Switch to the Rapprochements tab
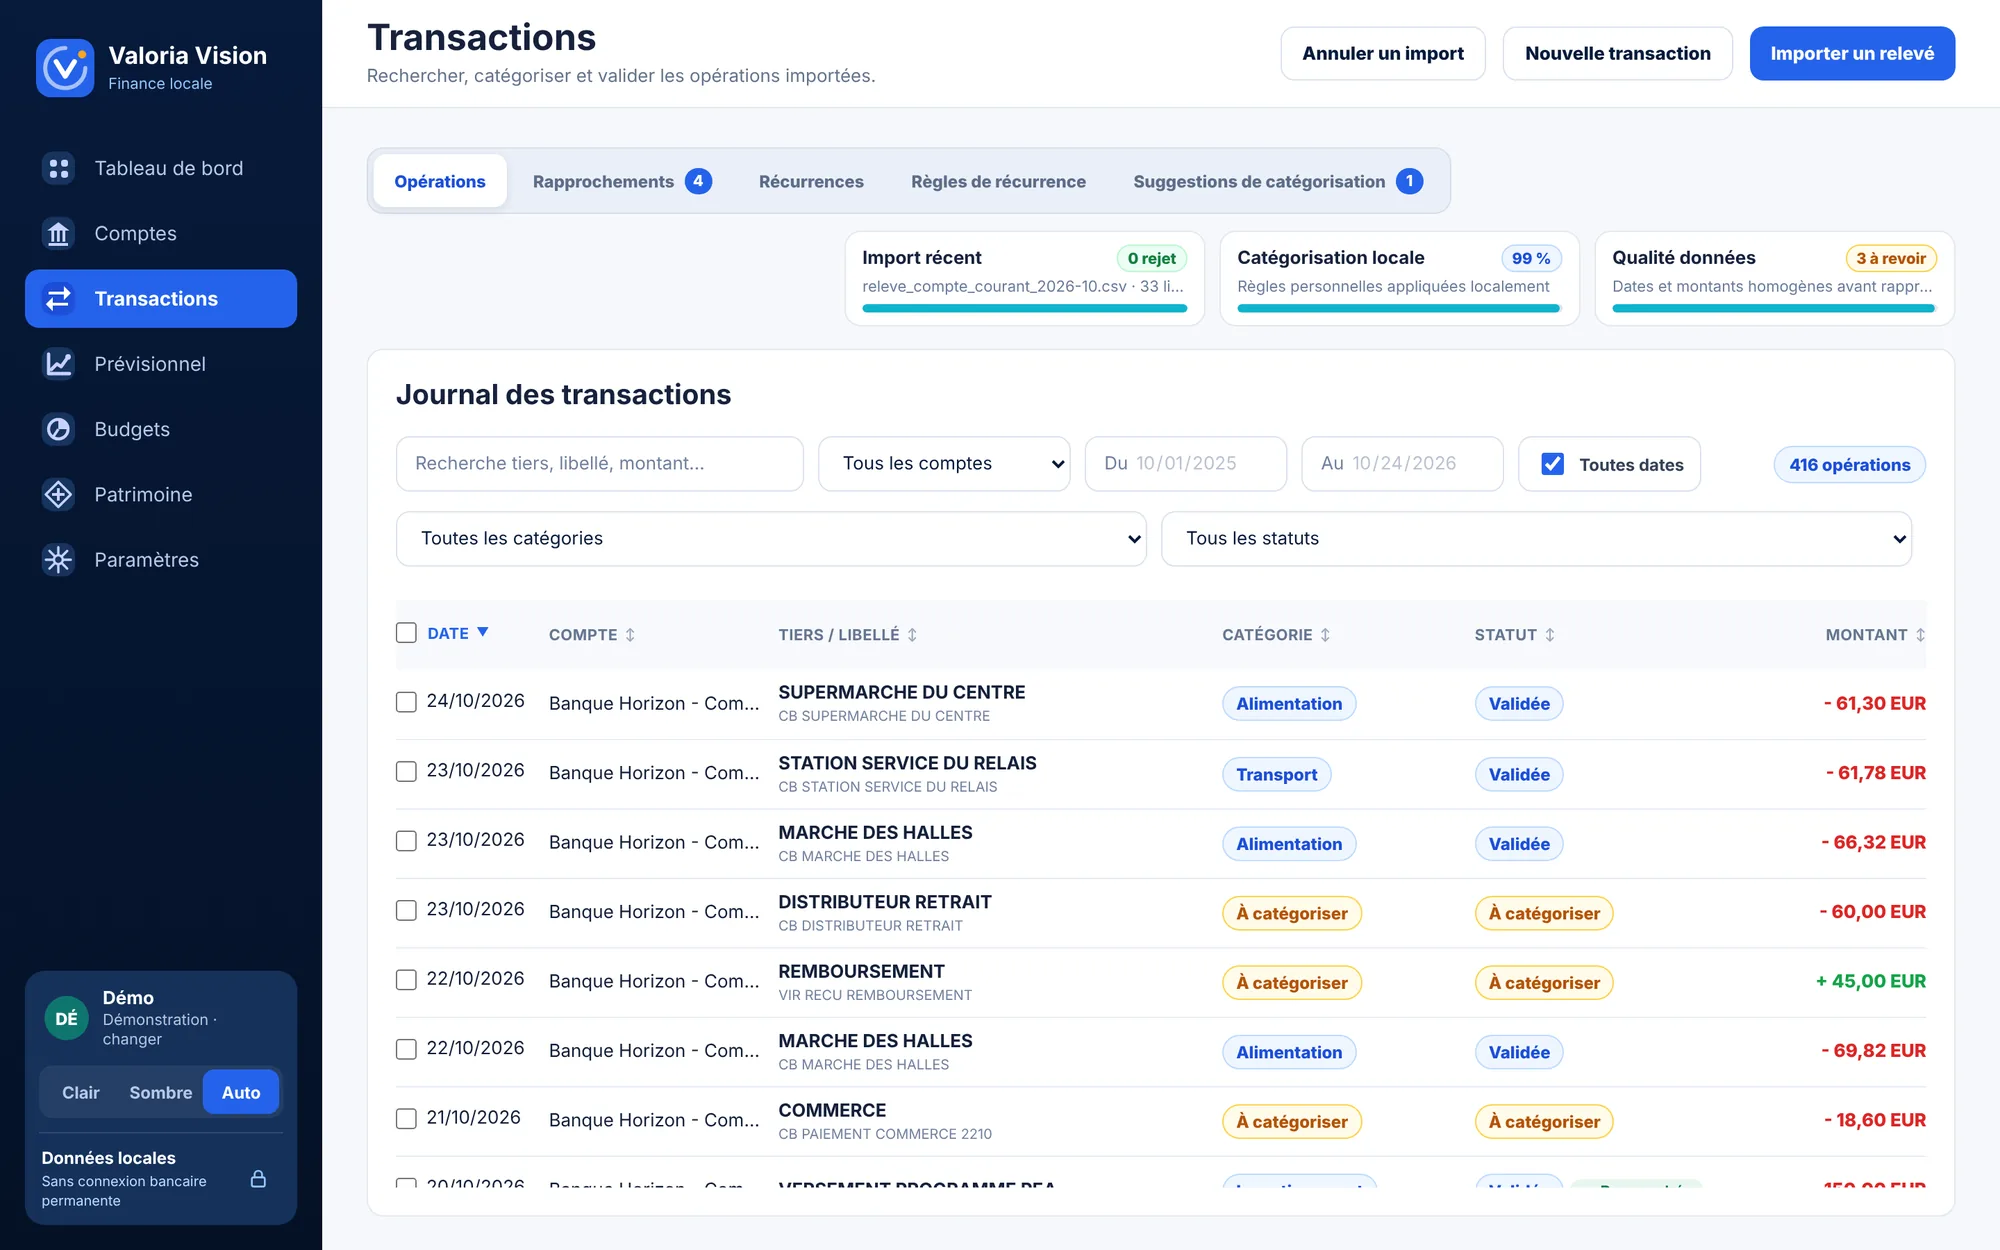This screenshot has width=2000, height=1250. pyautogui.click(x=621, y=181)
